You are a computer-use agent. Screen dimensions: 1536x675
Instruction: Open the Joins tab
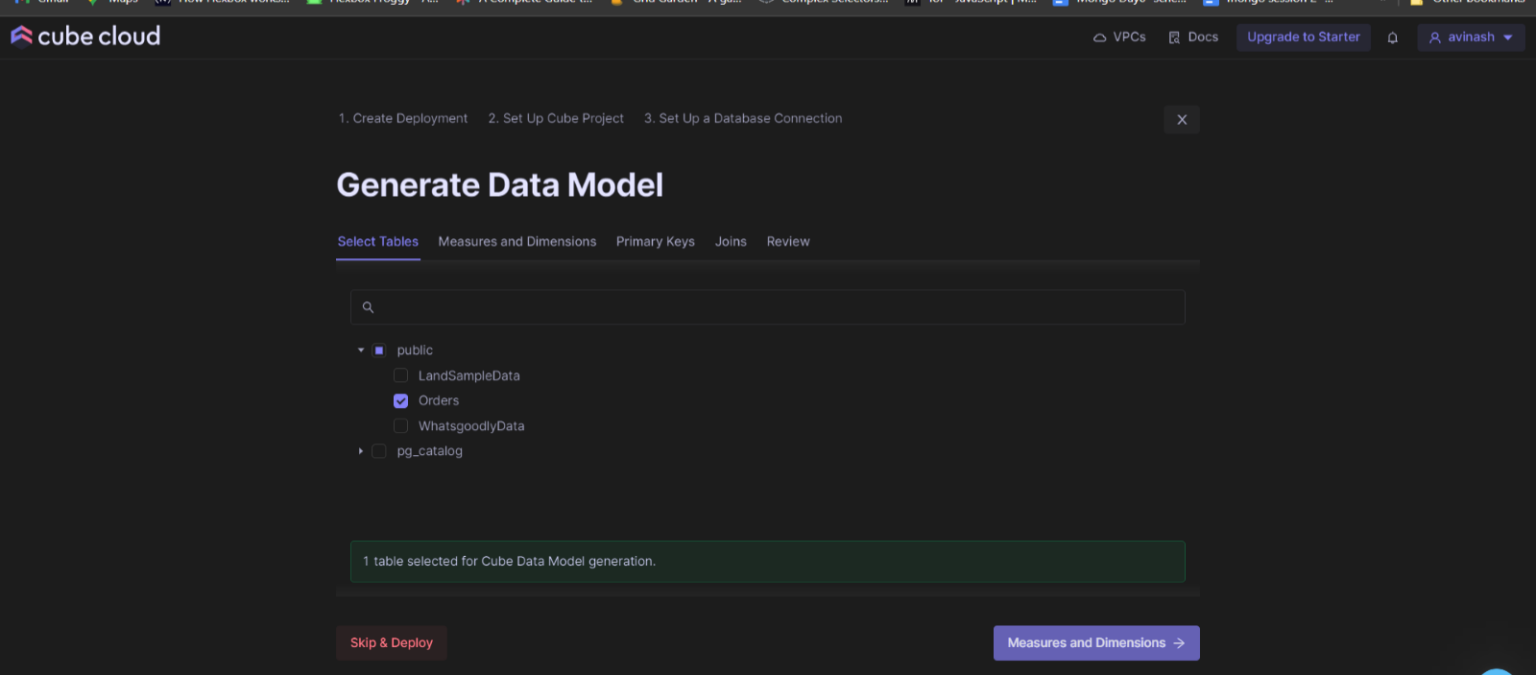(x=730, y=241)
